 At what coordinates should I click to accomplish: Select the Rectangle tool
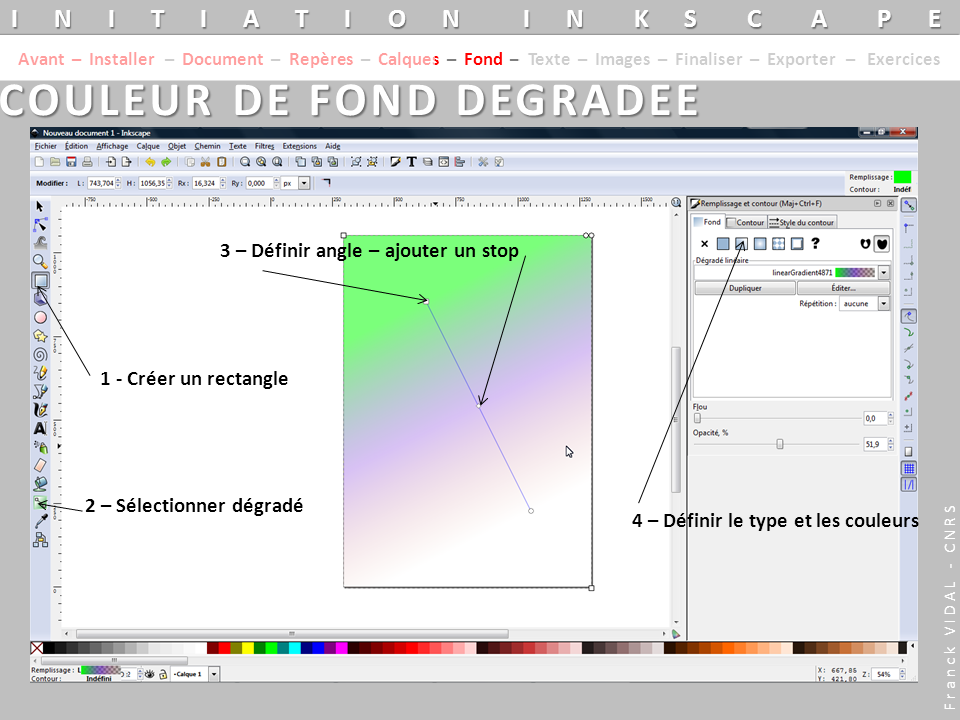[x=40, y=280]
